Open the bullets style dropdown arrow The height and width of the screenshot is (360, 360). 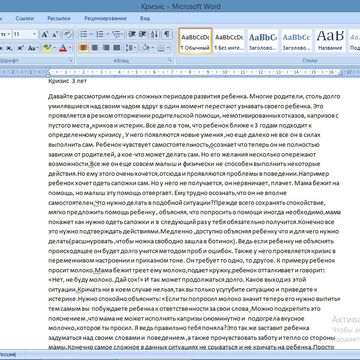[91, 34]
